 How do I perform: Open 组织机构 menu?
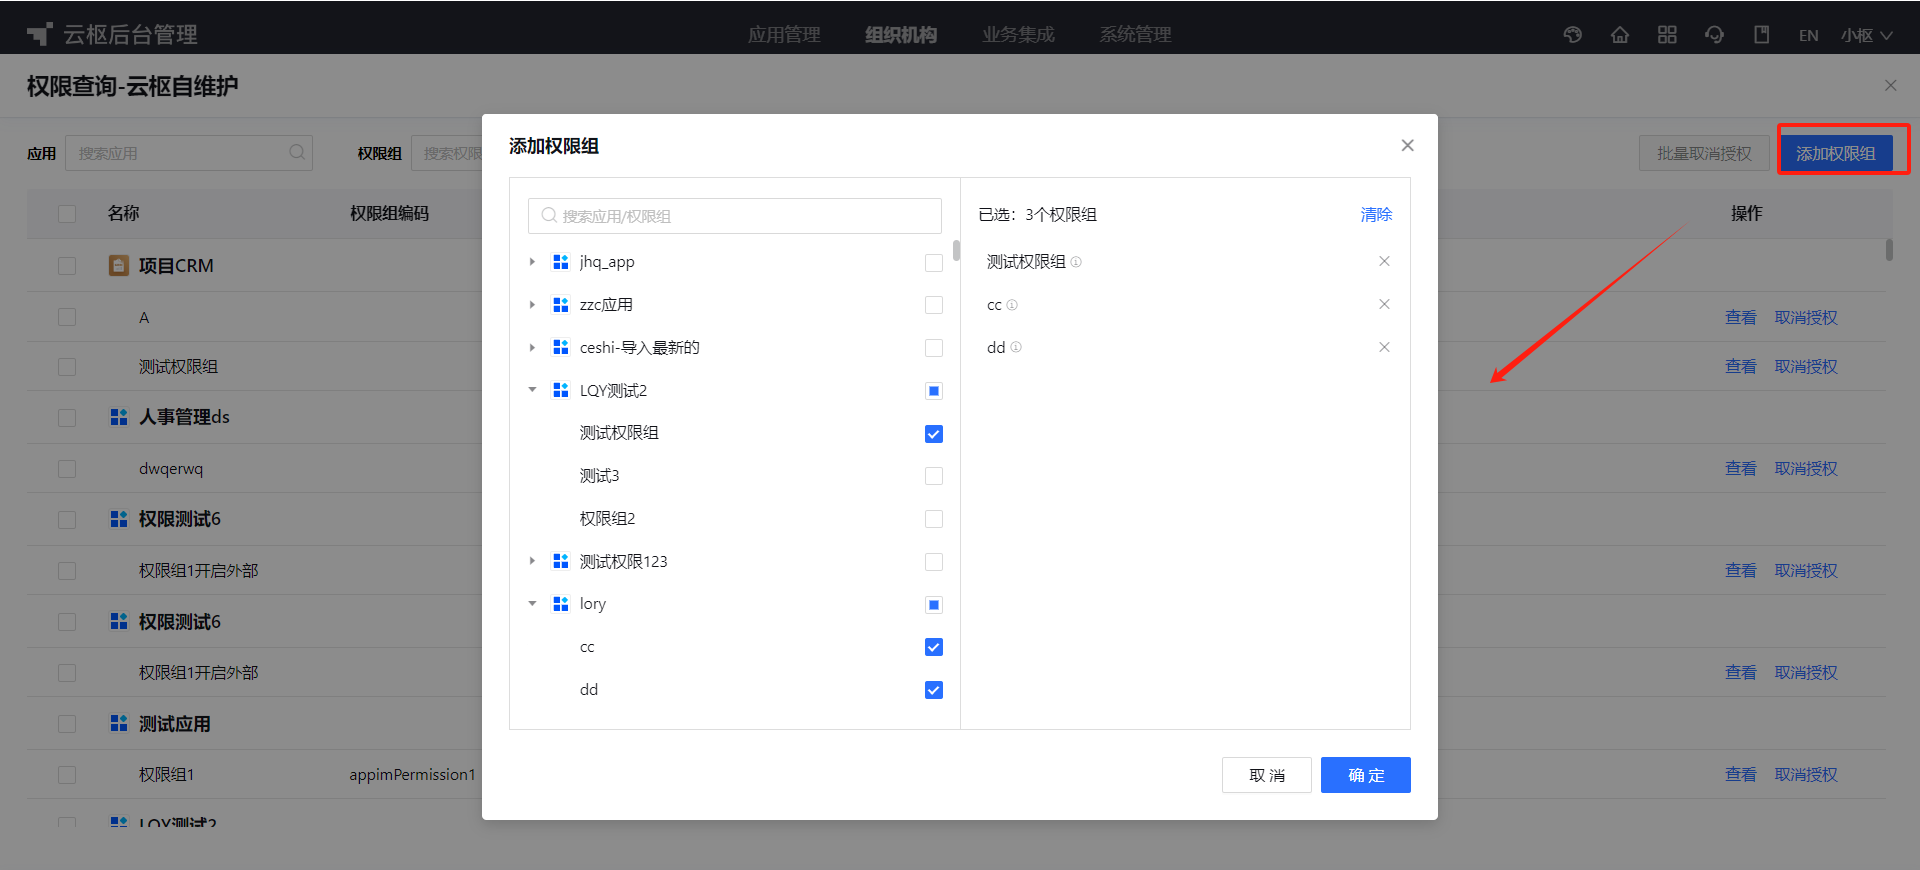pyautogui.click(x=901, y=35)
